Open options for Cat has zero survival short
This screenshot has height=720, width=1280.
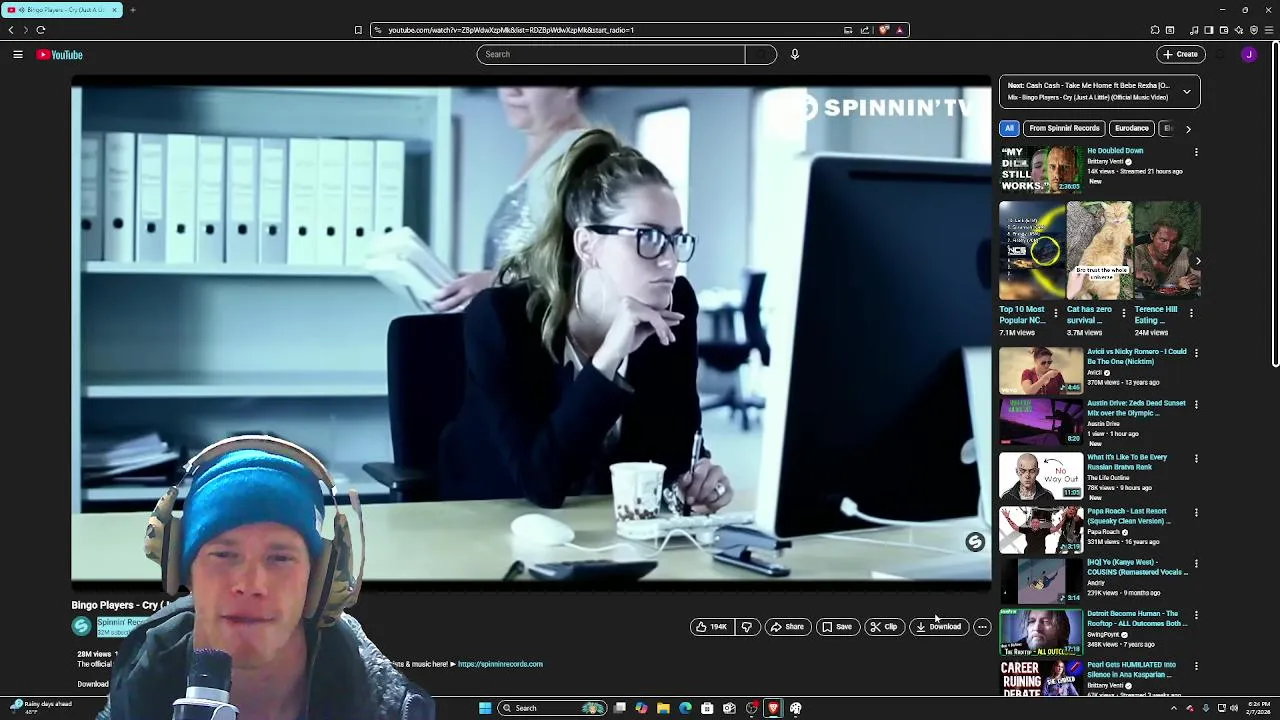[x=1123, y=313]
